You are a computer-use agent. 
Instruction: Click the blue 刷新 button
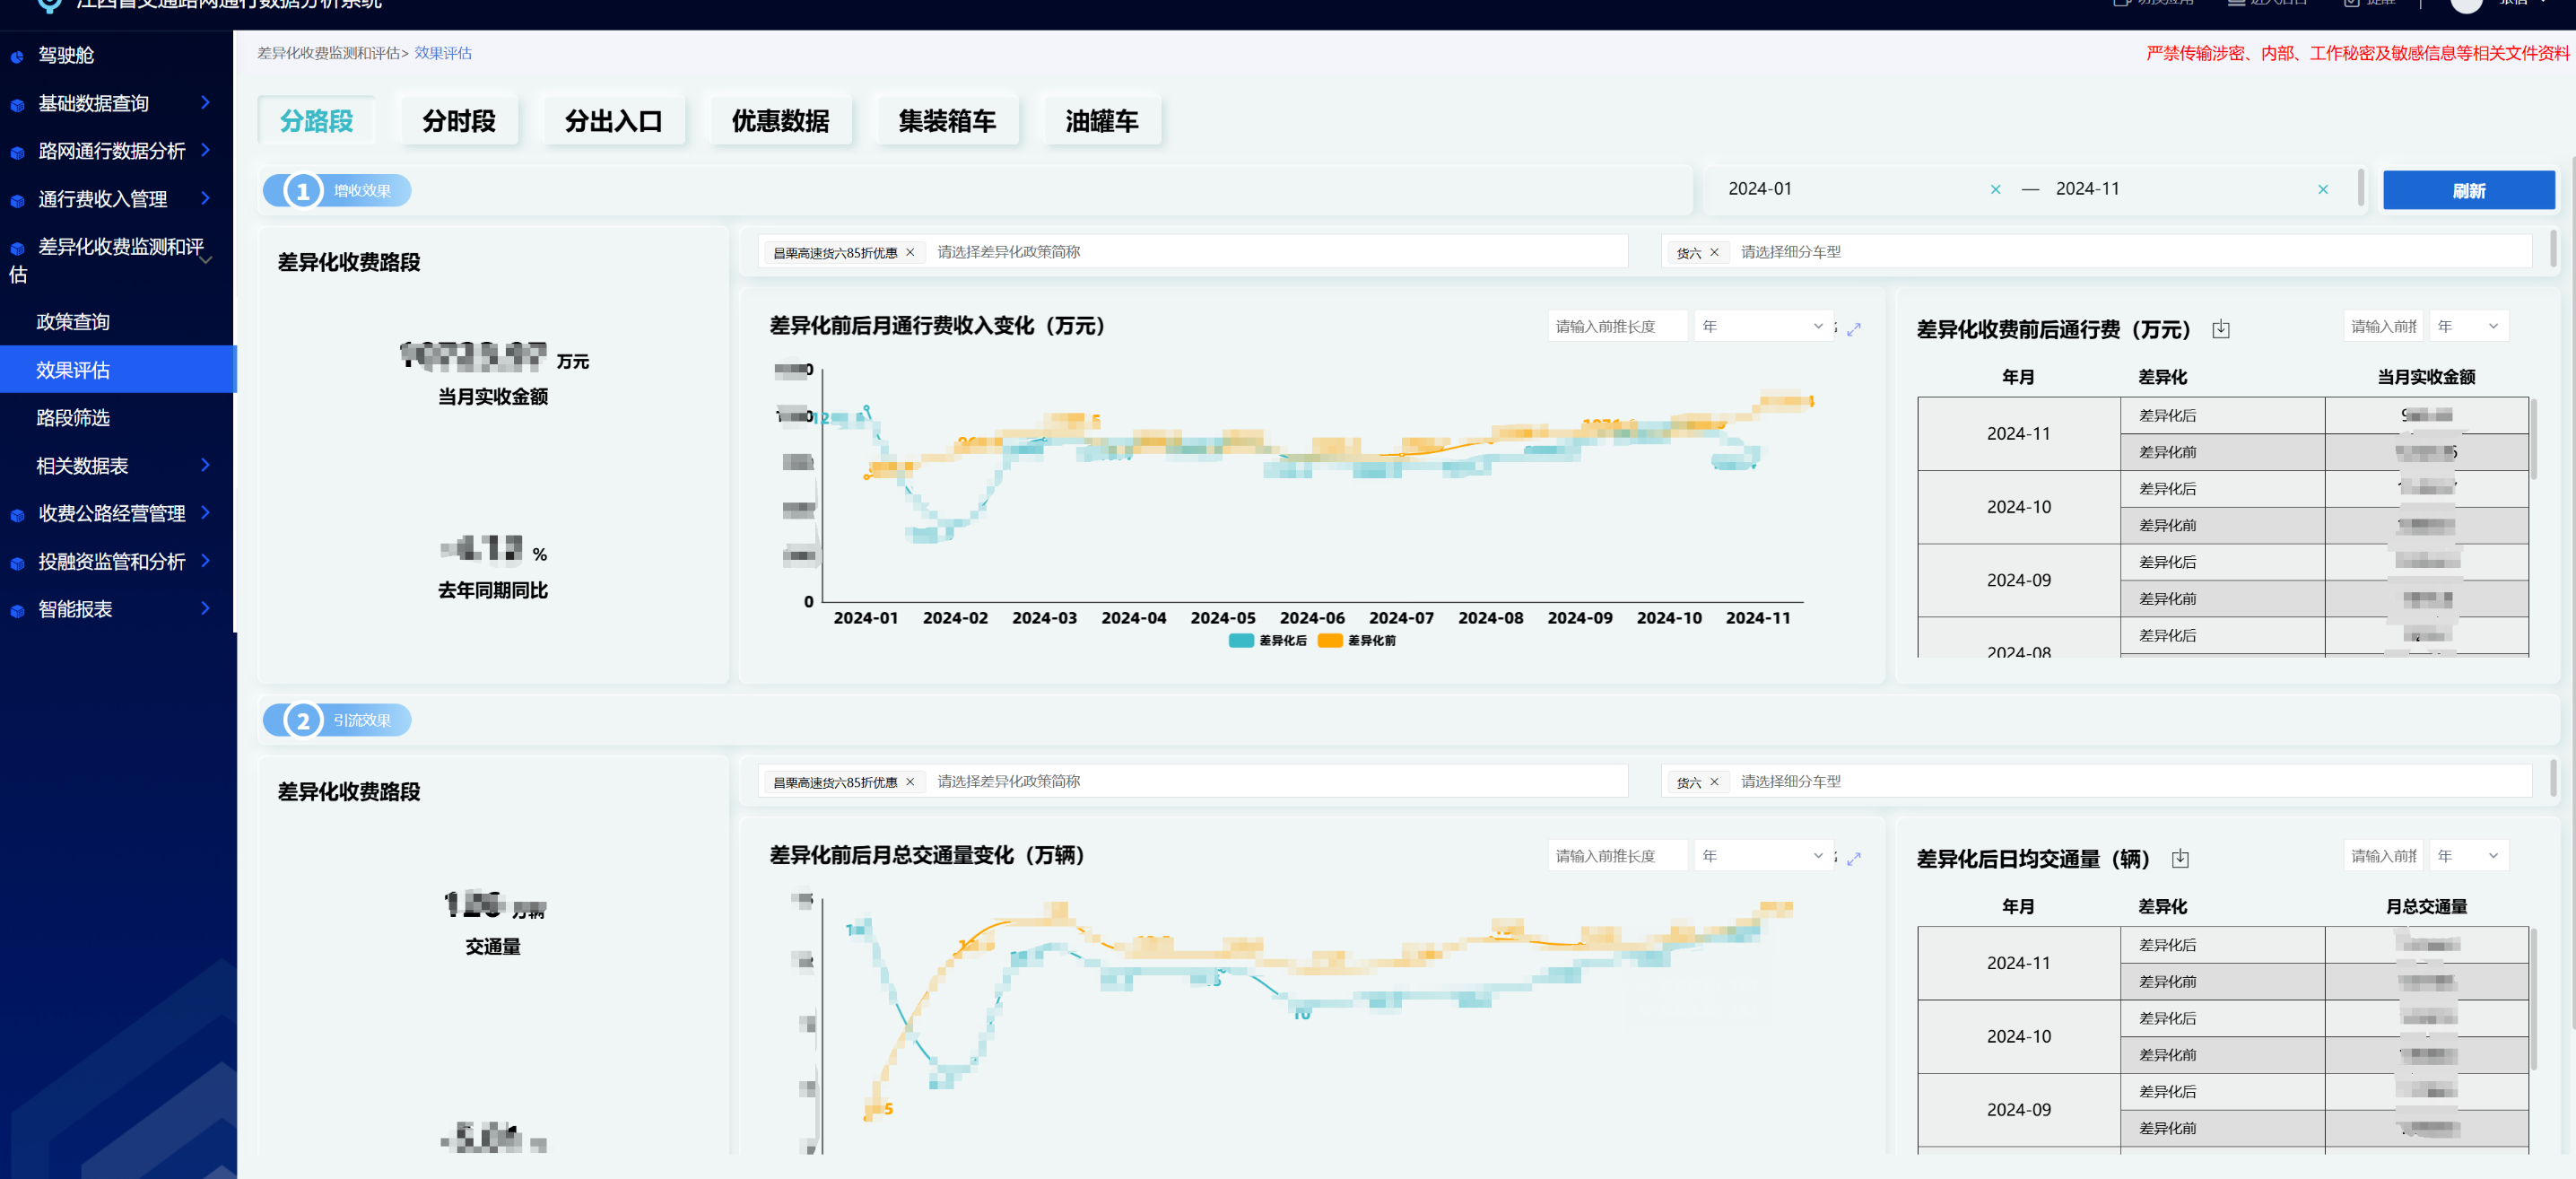[x=2468, y=190]
